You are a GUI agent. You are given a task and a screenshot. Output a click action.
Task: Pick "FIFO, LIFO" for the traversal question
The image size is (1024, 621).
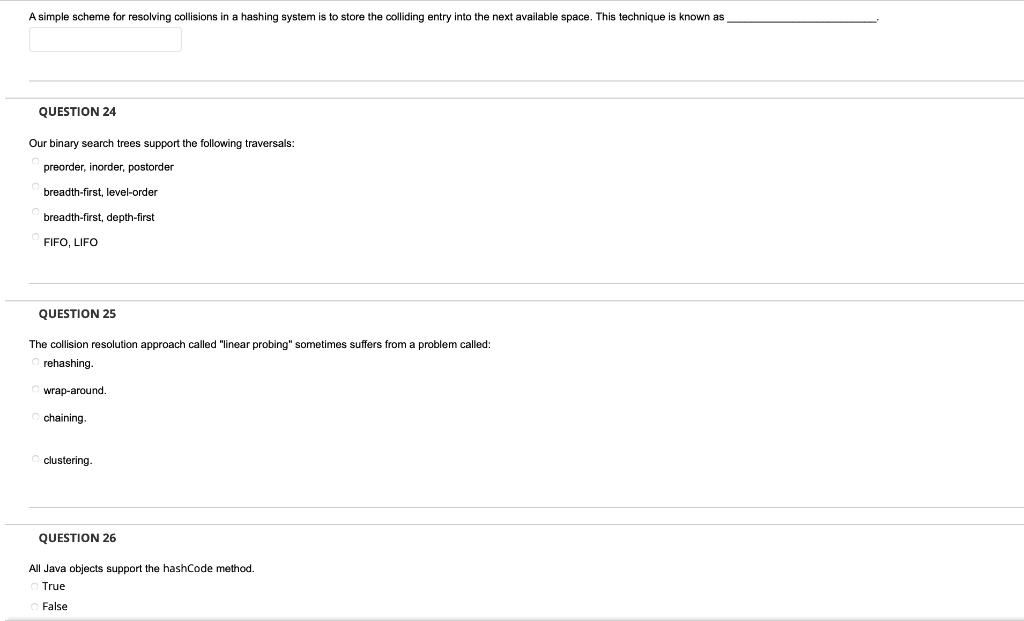click(35, 237)
